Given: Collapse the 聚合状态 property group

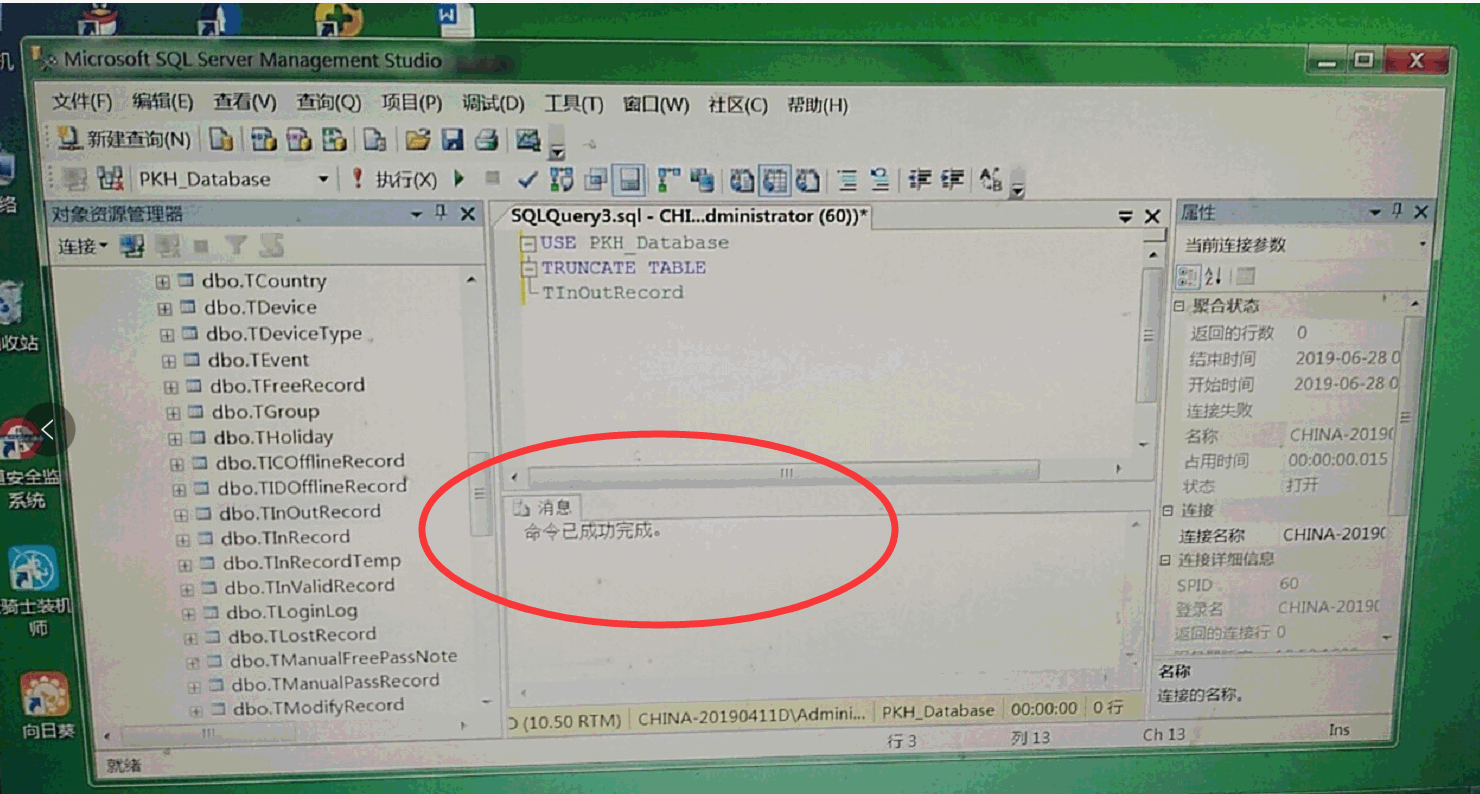Looking at the screenshot, I should tap(1180, 306).
